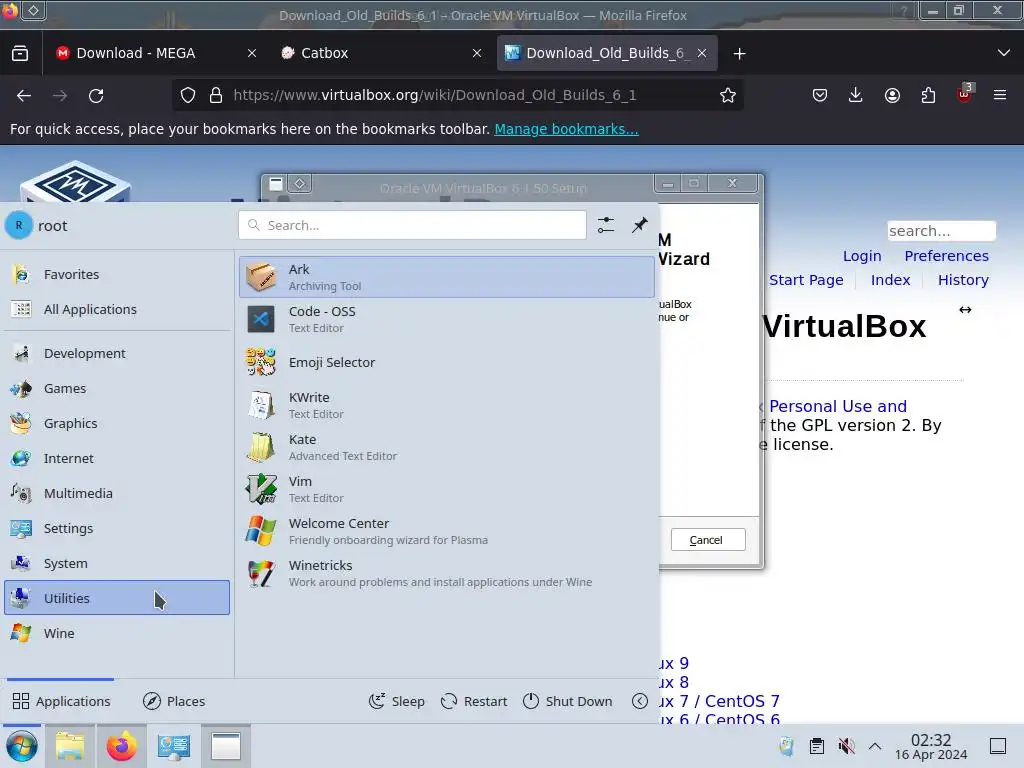Select All Applications category
The image size is (1024, 768).
click(117, 310)
